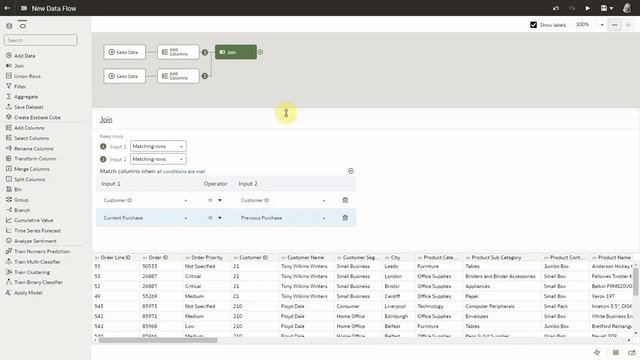Select the Select Columns step
640x360 pixels.
[x=27, y=138]
